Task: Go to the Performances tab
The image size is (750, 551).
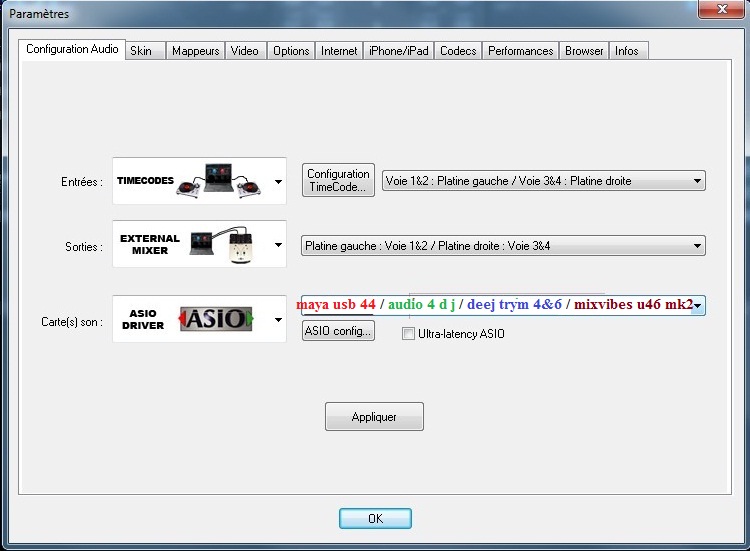Action: pyautogui.click(x=520, y=51)
